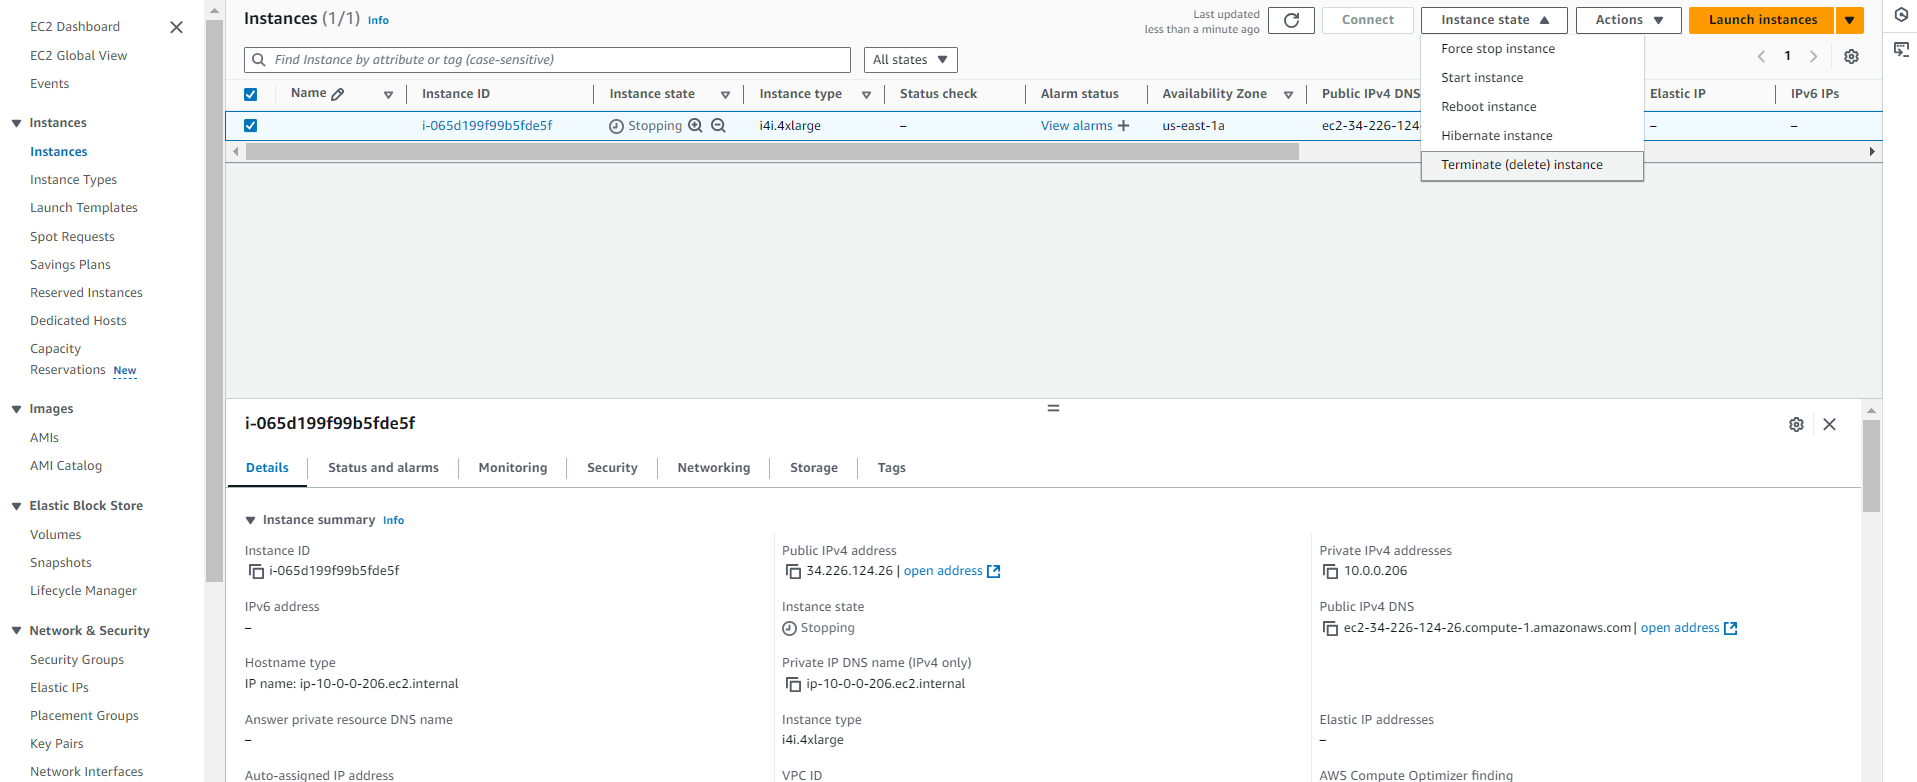Click the details panel vertical scrollbar
1917x782 pixels.
1871,466
